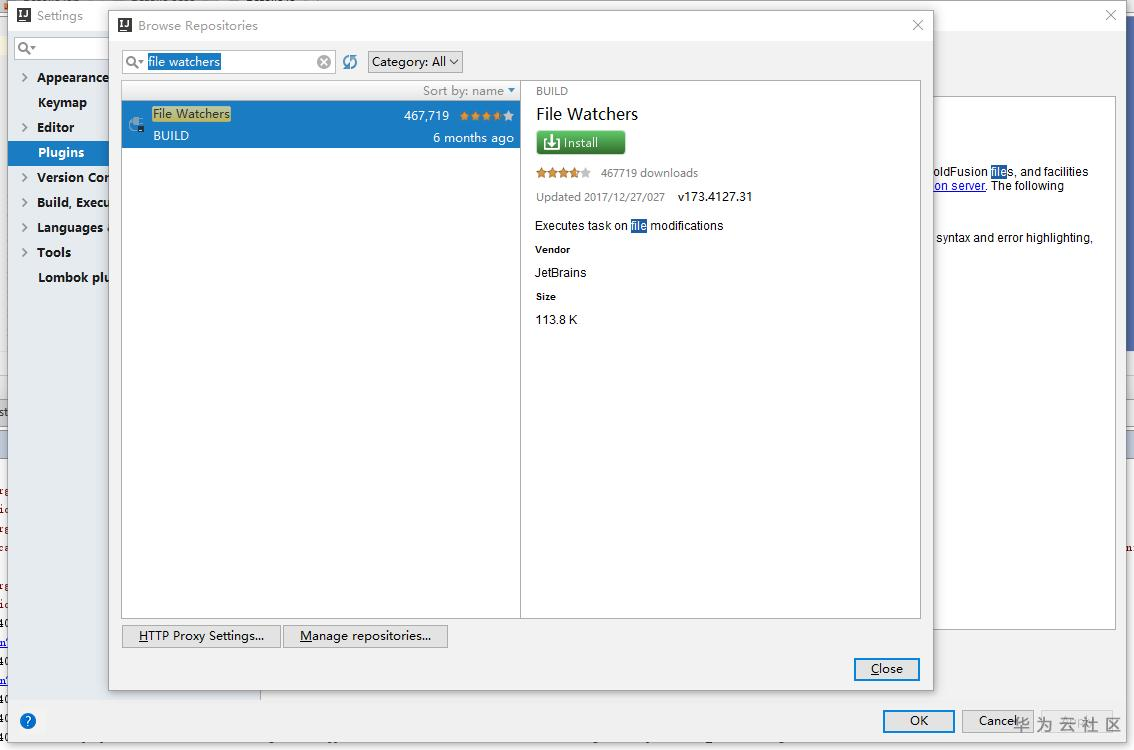This screenshot has width=1134, height=750.
Task: Expand the Version Control settings node
Action: pos(25,177)
